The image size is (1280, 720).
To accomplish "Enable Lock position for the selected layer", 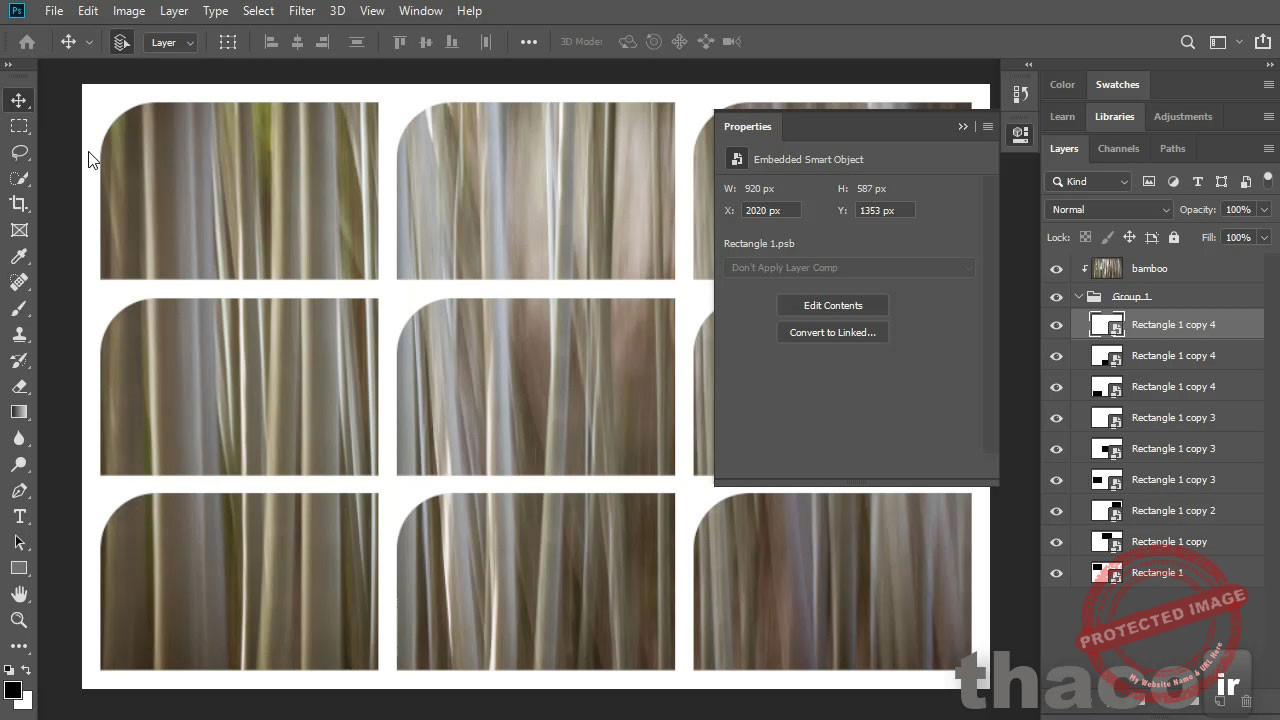I will (x=1129, y=237).
